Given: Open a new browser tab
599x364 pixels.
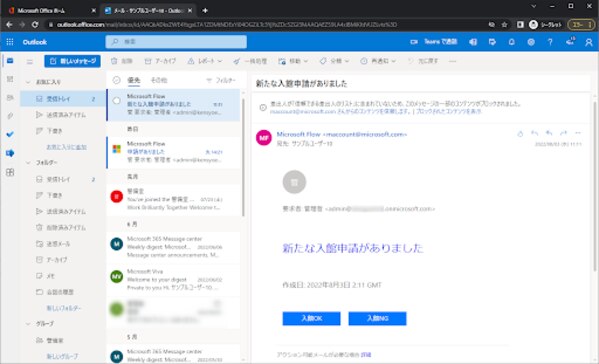Looking at the screenshot, I should click(205, 10).
